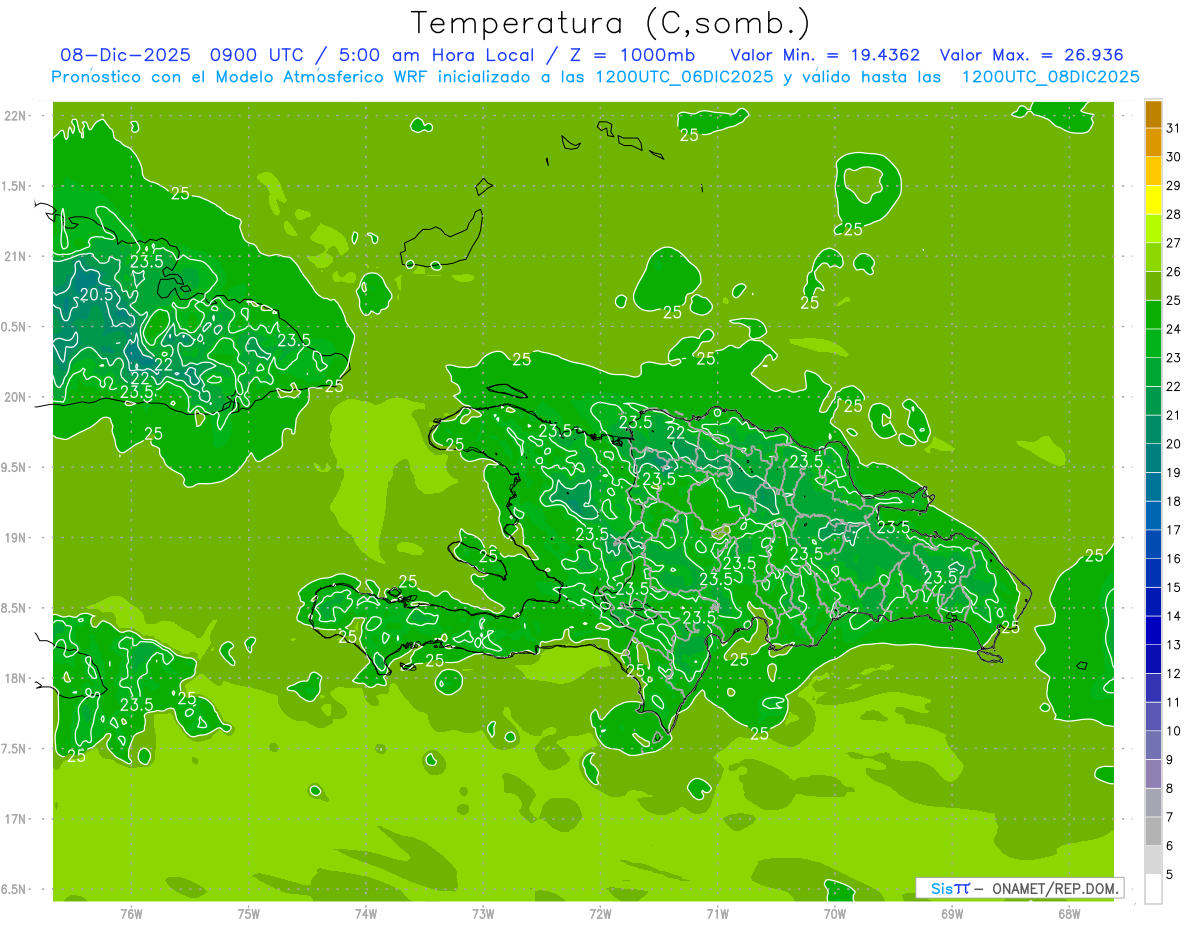Pick legend color swatch between 6 and 7

point(1153,831)
